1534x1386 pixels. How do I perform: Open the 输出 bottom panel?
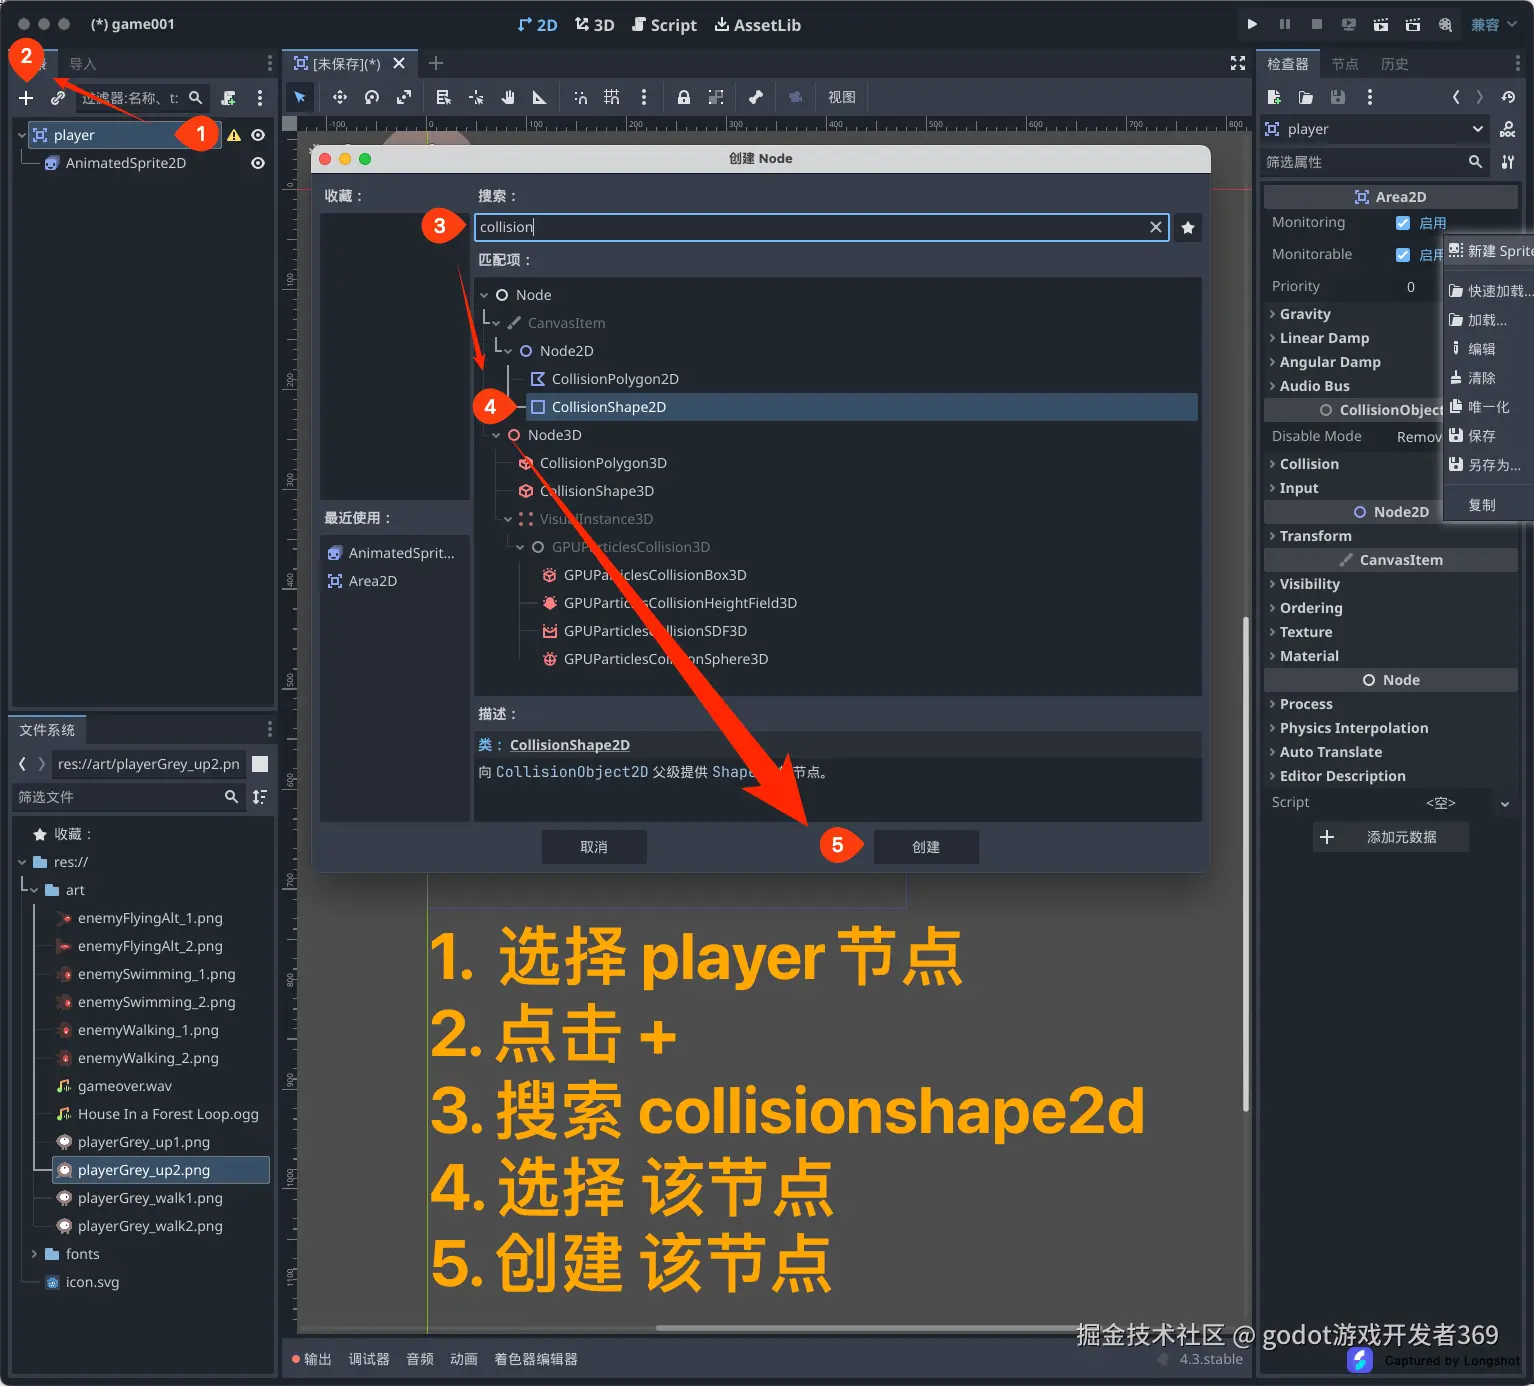[x=312, y=1359]
